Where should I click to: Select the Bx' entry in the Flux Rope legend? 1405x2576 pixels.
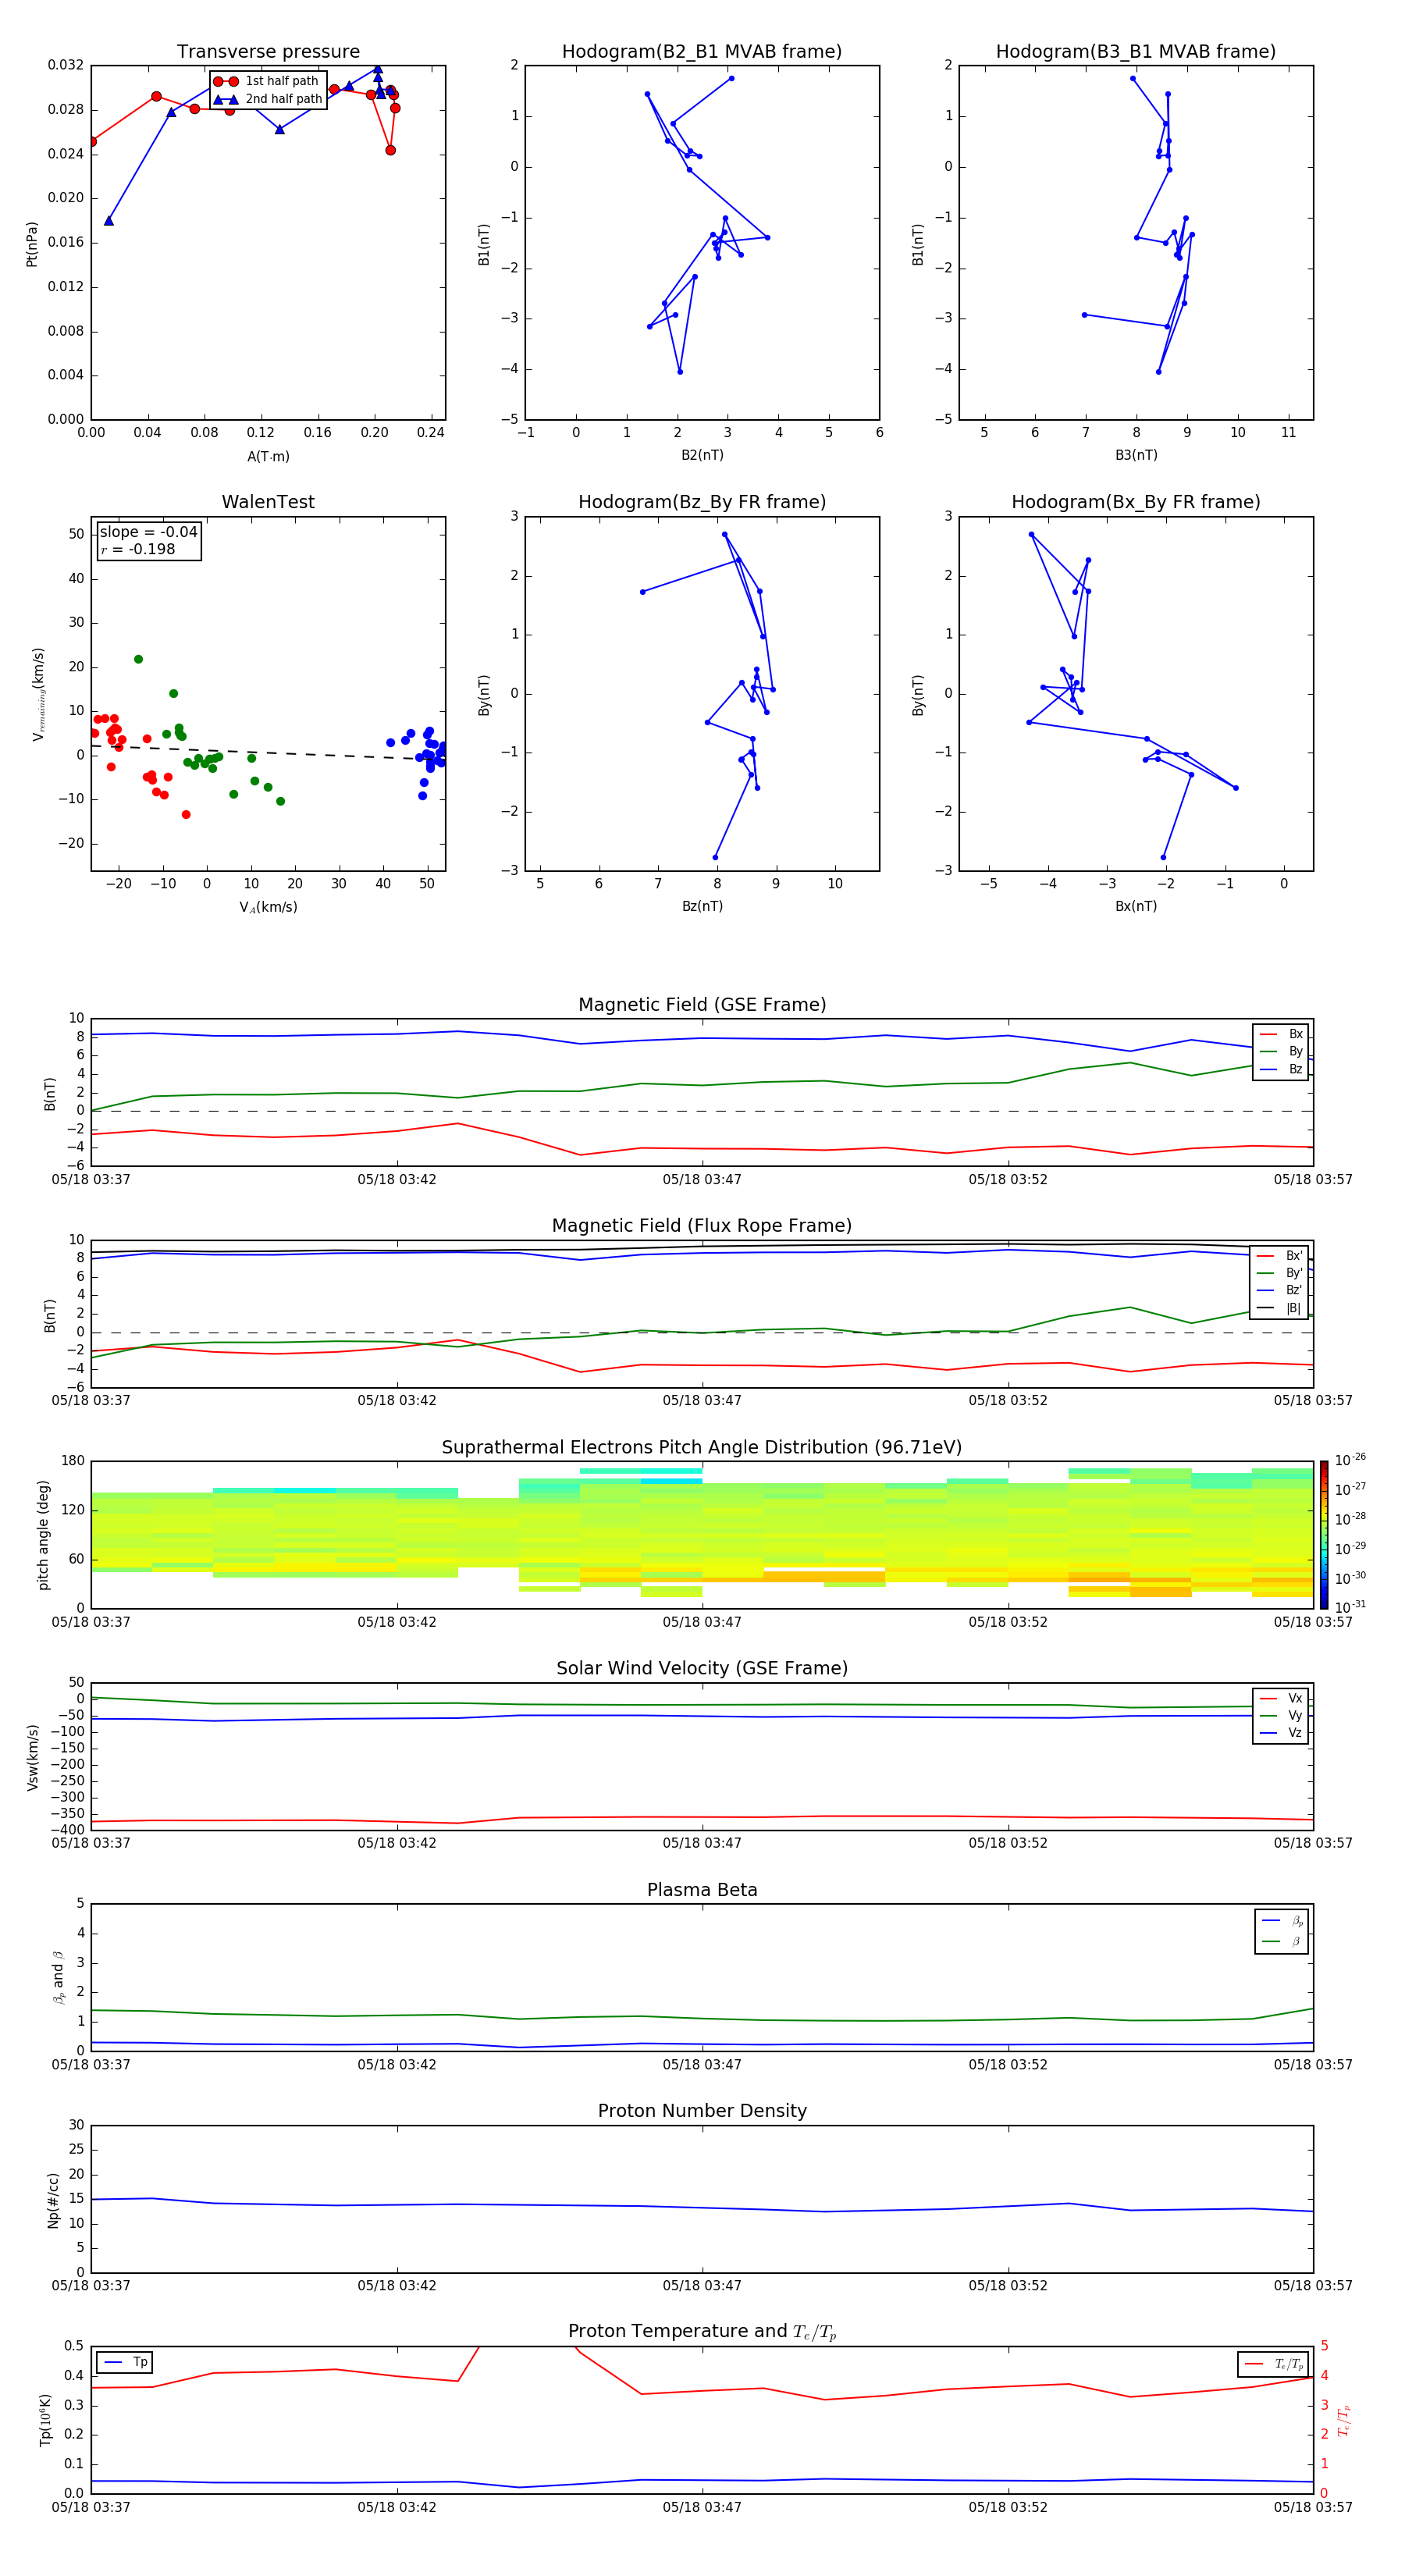click(1280, 1256)
